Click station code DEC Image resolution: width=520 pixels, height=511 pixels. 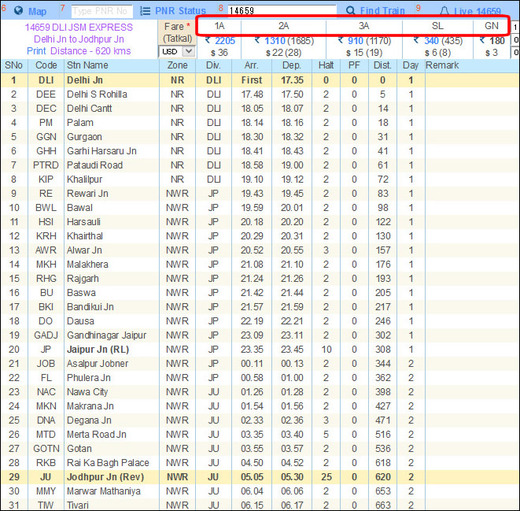(46, 109)
